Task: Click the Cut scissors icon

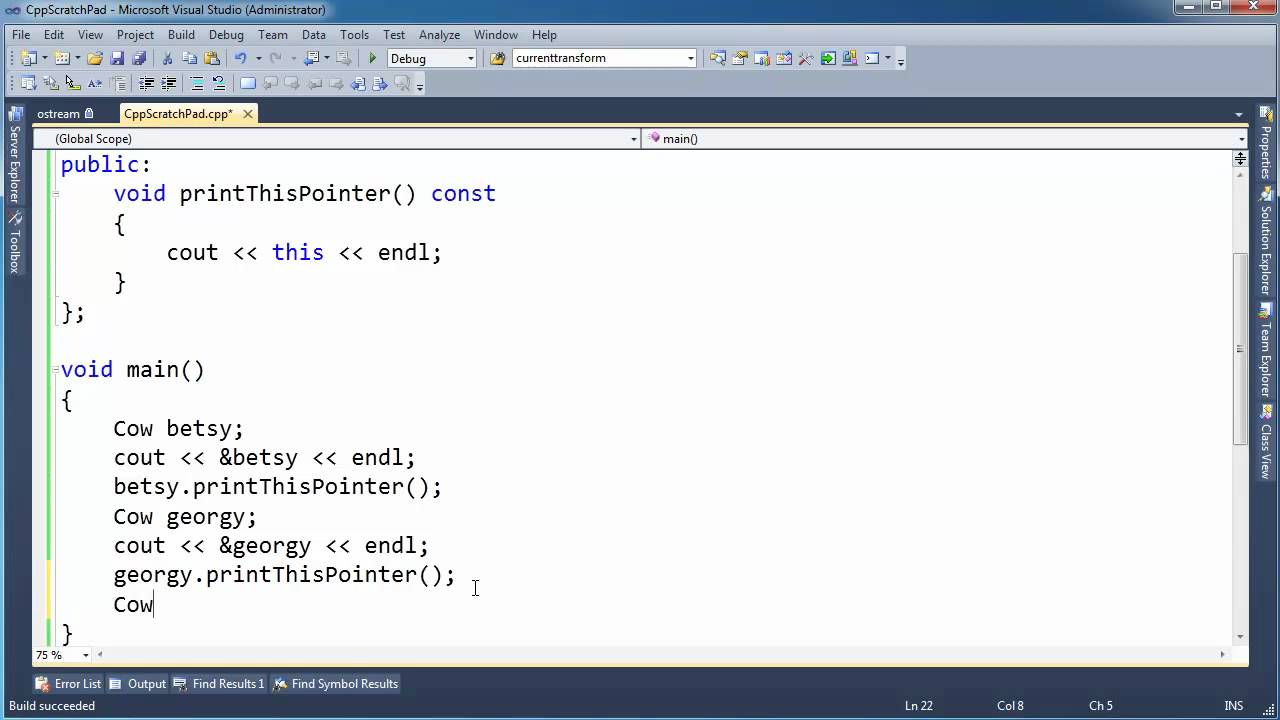Action: pos(167,58)
